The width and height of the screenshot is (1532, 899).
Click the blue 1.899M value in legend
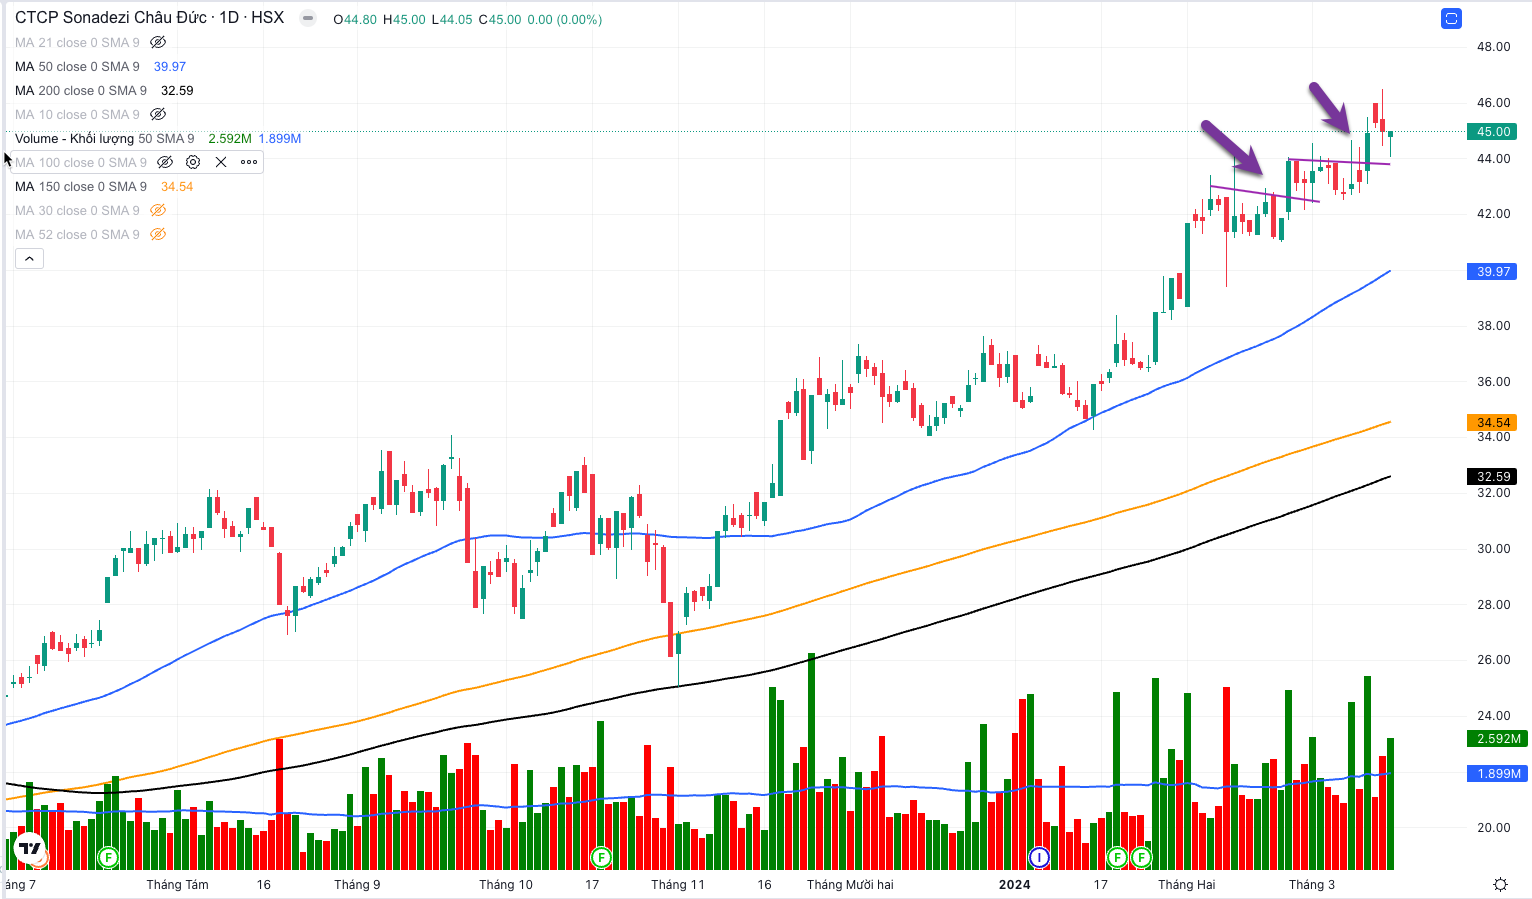pyautogui.click(x=280, y=138)
